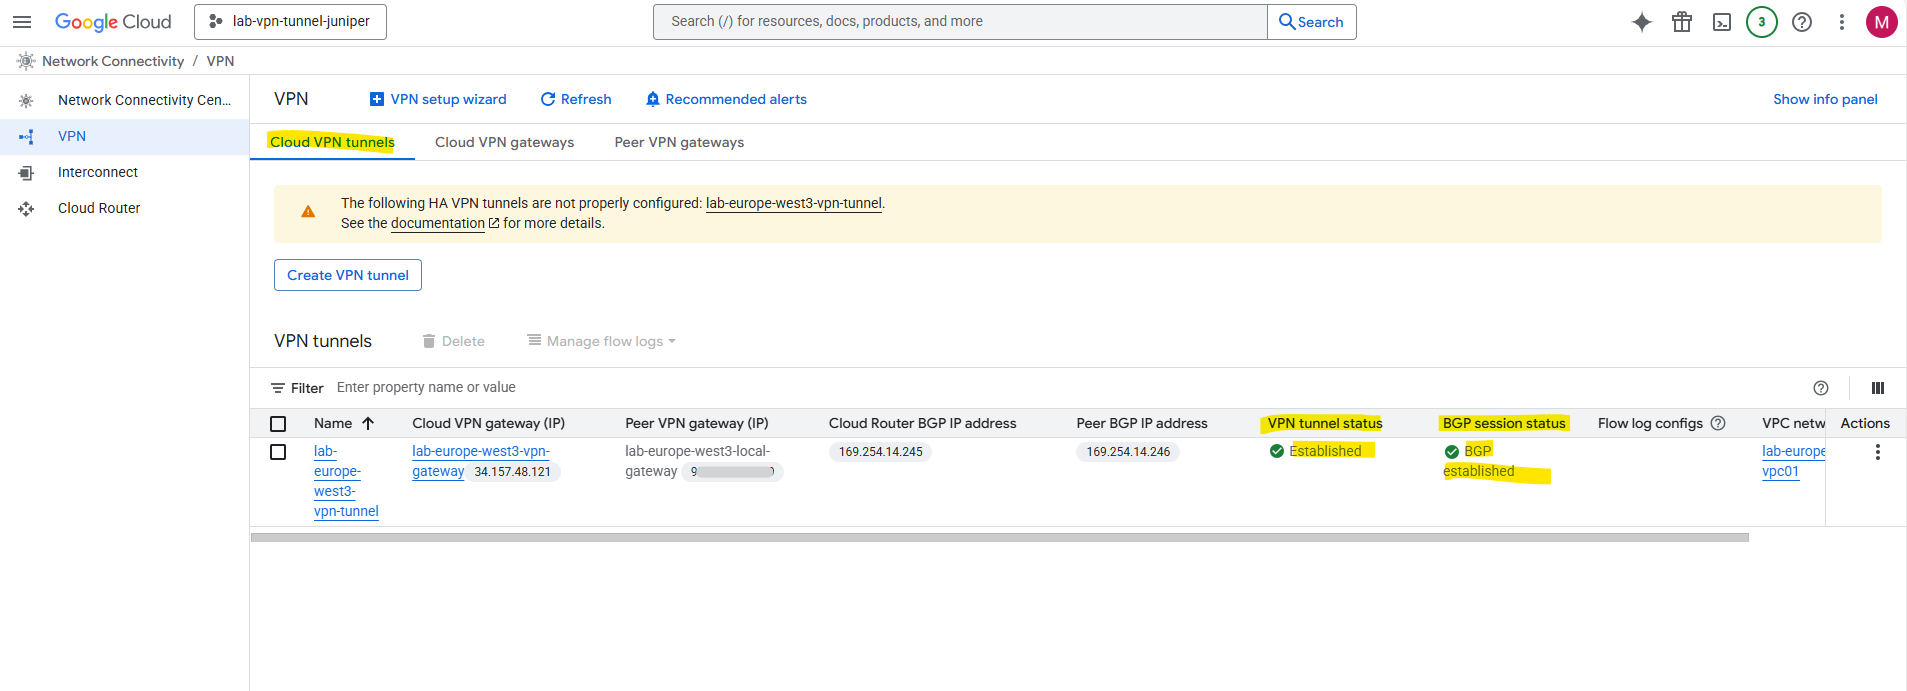Click Create VPN tunnel button
Image resolution: width=1907 pixels, height=691 pixels.
pos(348,275)
